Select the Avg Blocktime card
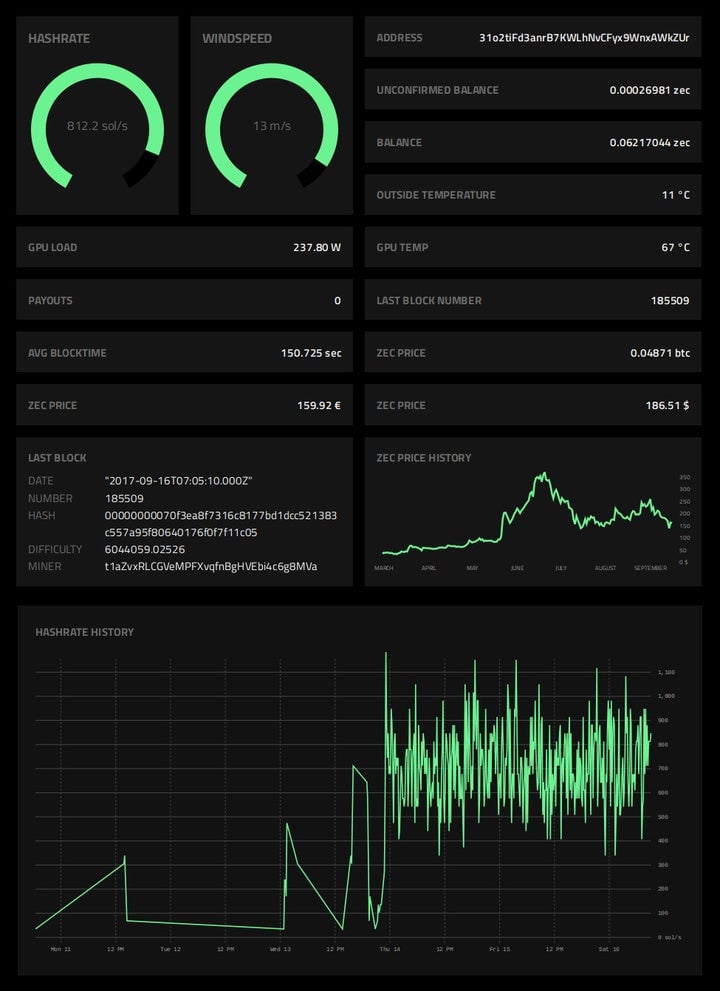 (185, 353)
